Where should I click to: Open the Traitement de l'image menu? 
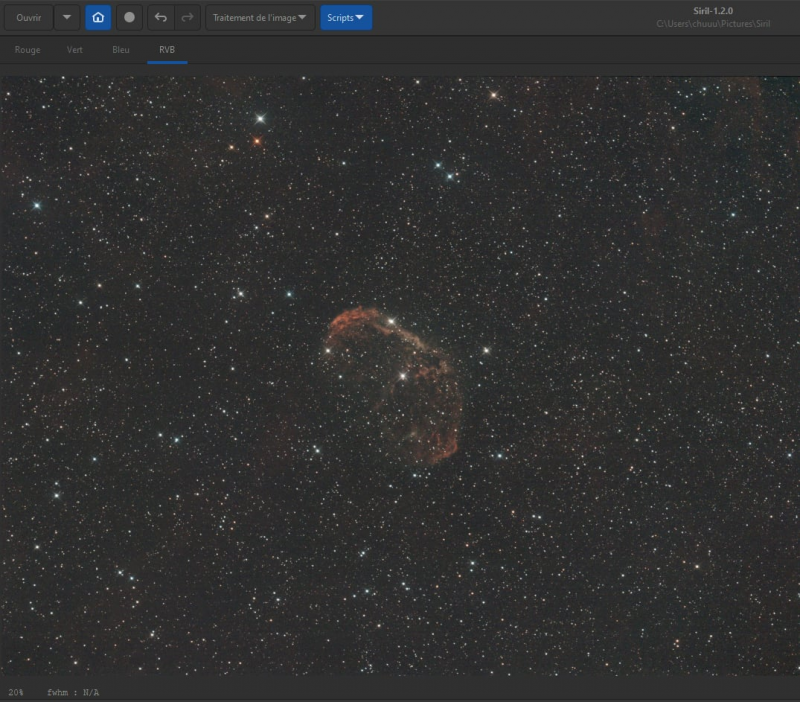click(260, 18)
